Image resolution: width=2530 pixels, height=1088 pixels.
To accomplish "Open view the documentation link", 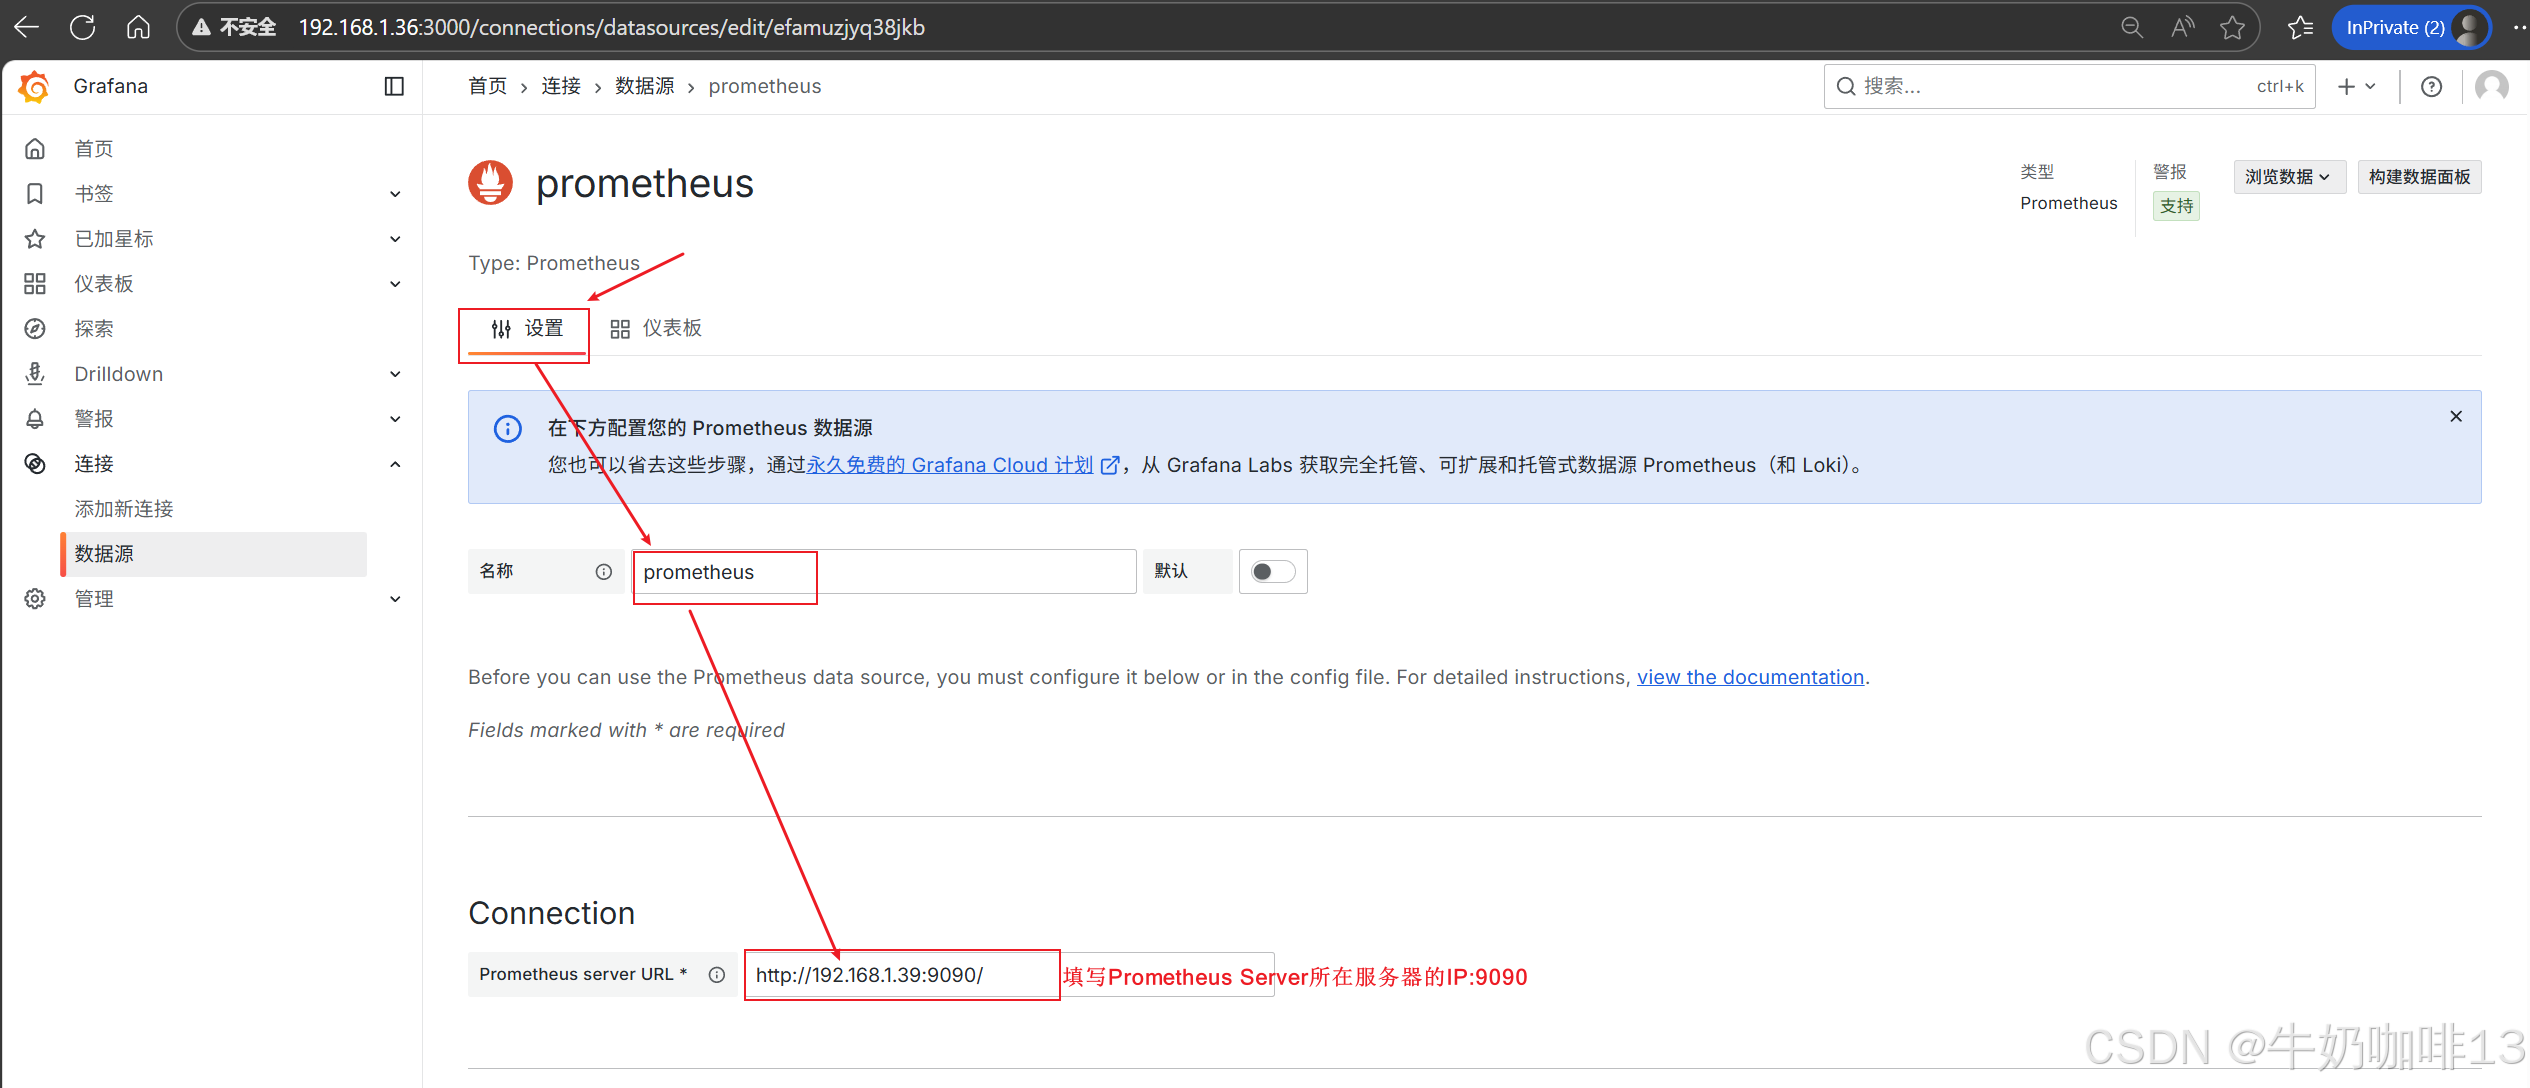I will coord(1750,677).
